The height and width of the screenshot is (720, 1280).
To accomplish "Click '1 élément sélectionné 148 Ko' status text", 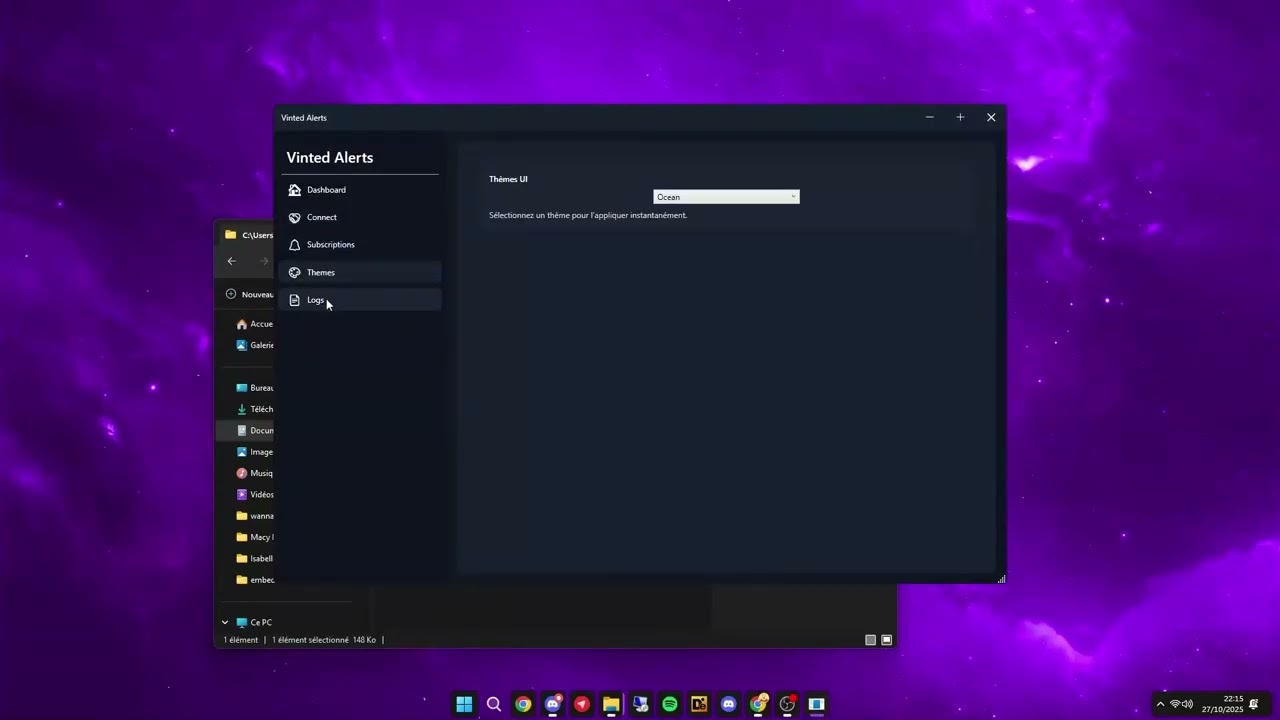I will click(324, 640).
